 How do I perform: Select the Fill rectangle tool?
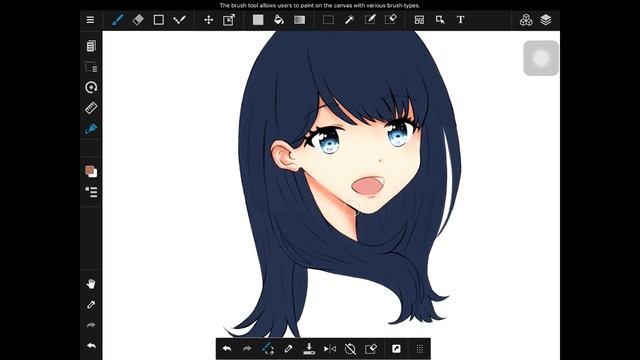(258, 20)
